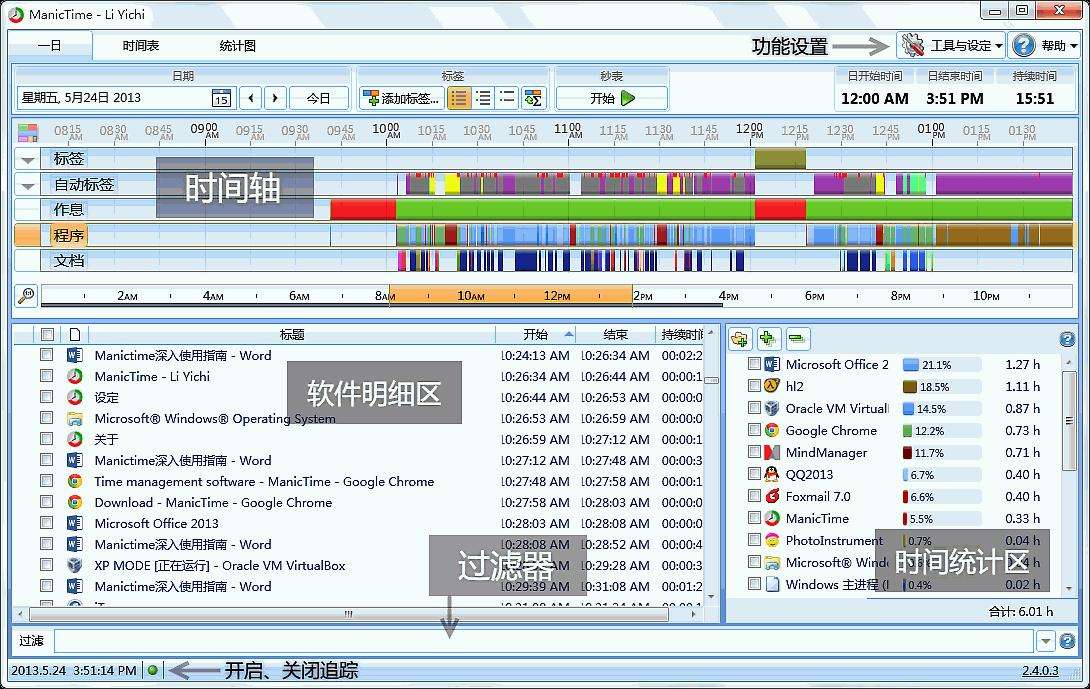Collapse the 标签 timeline row arrow
1090x689 pixels.
28,160
